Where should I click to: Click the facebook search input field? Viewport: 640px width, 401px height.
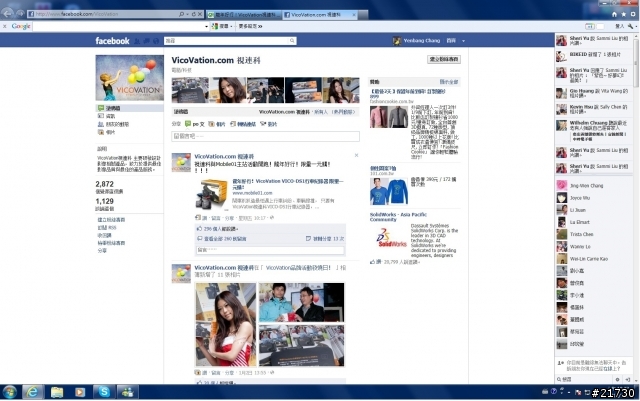227,41
